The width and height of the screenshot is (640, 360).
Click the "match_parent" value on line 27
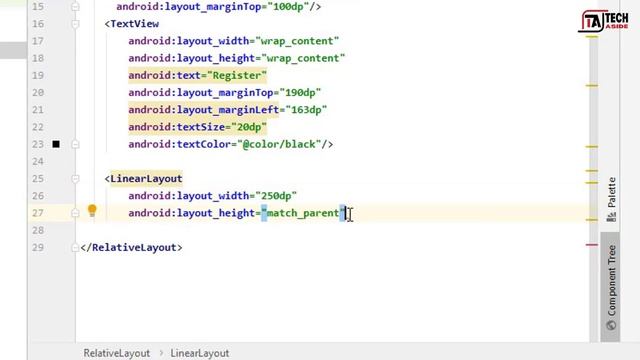tap(303, 213)
